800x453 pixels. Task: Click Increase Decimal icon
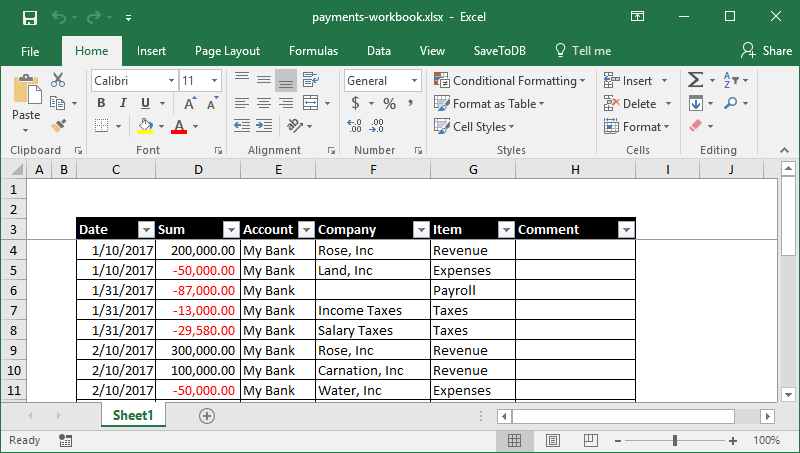pos(354,125)
